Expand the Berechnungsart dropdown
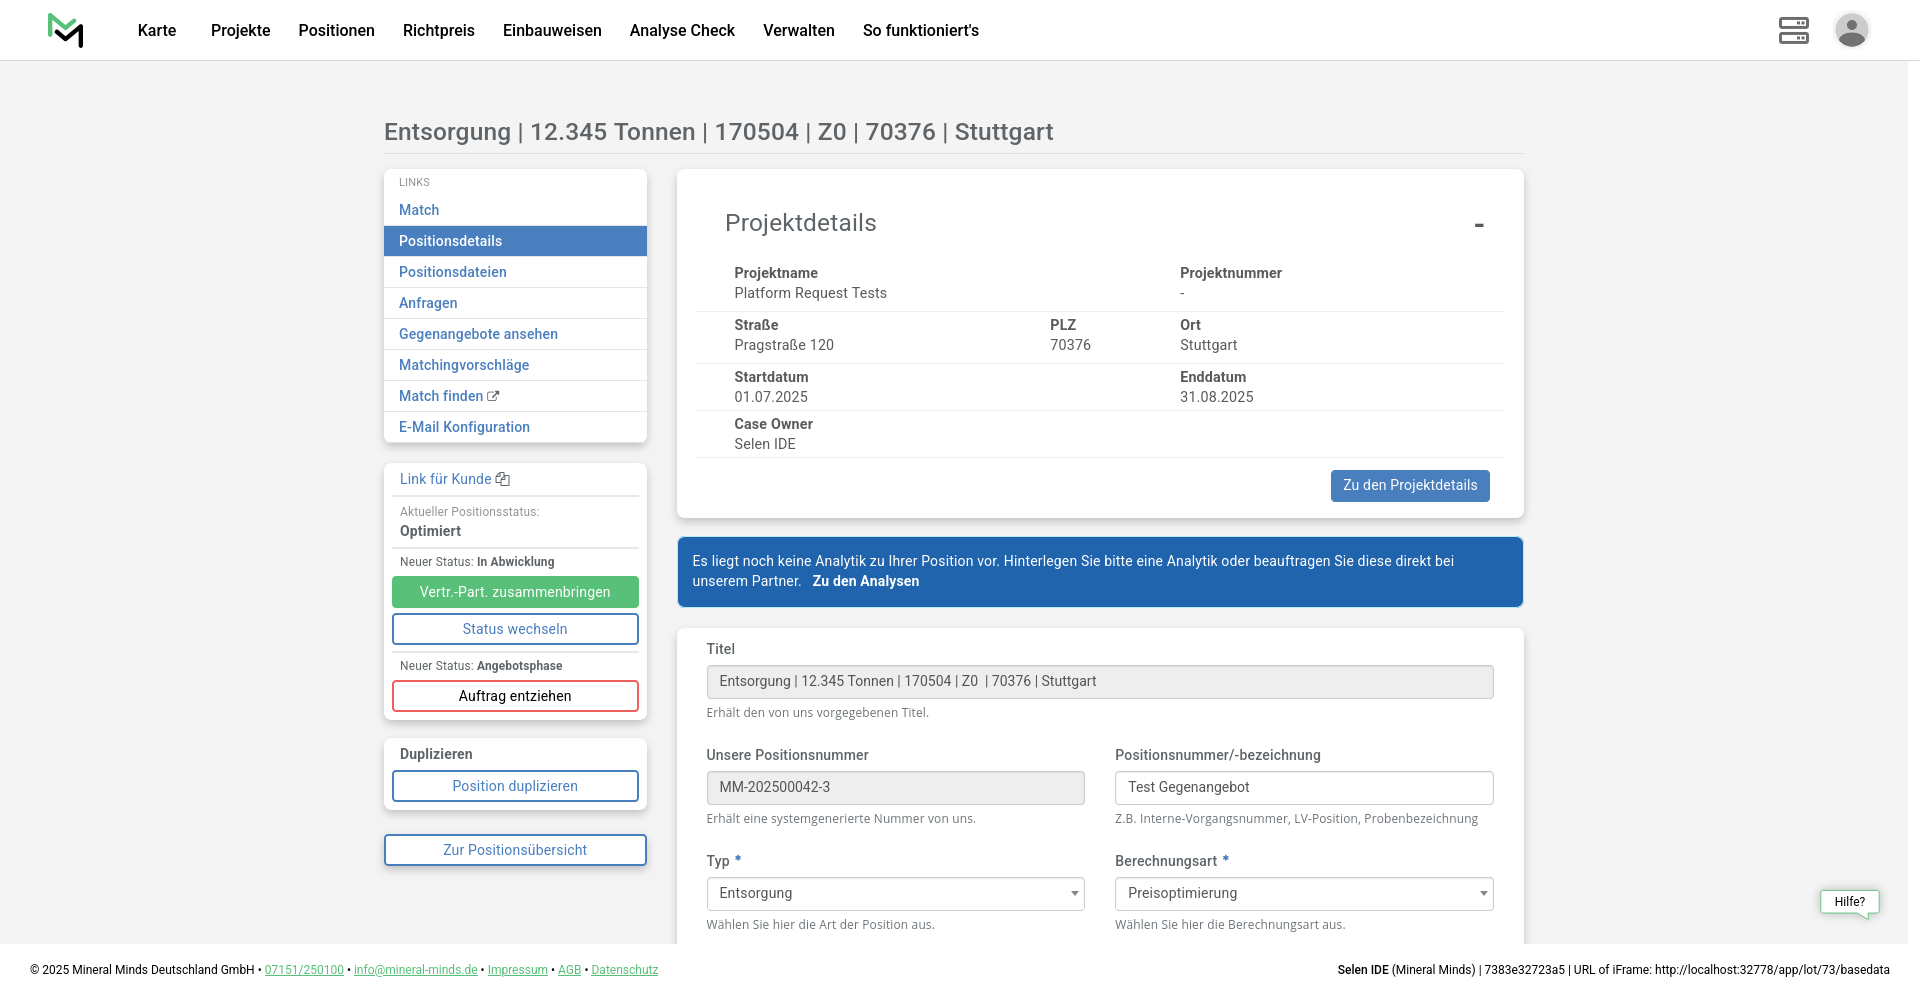Screen dimensions: 1920x994 pyautogui.click(x=1303, y=894)
